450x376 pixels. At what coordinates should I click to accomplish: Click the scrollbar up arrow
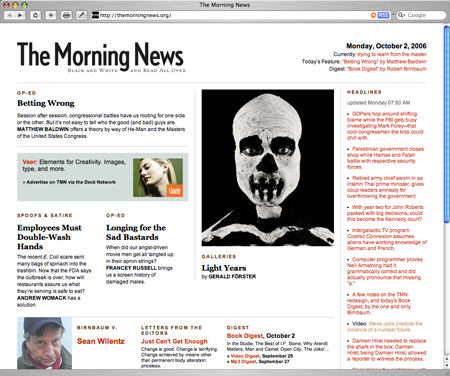coord(447,359)
